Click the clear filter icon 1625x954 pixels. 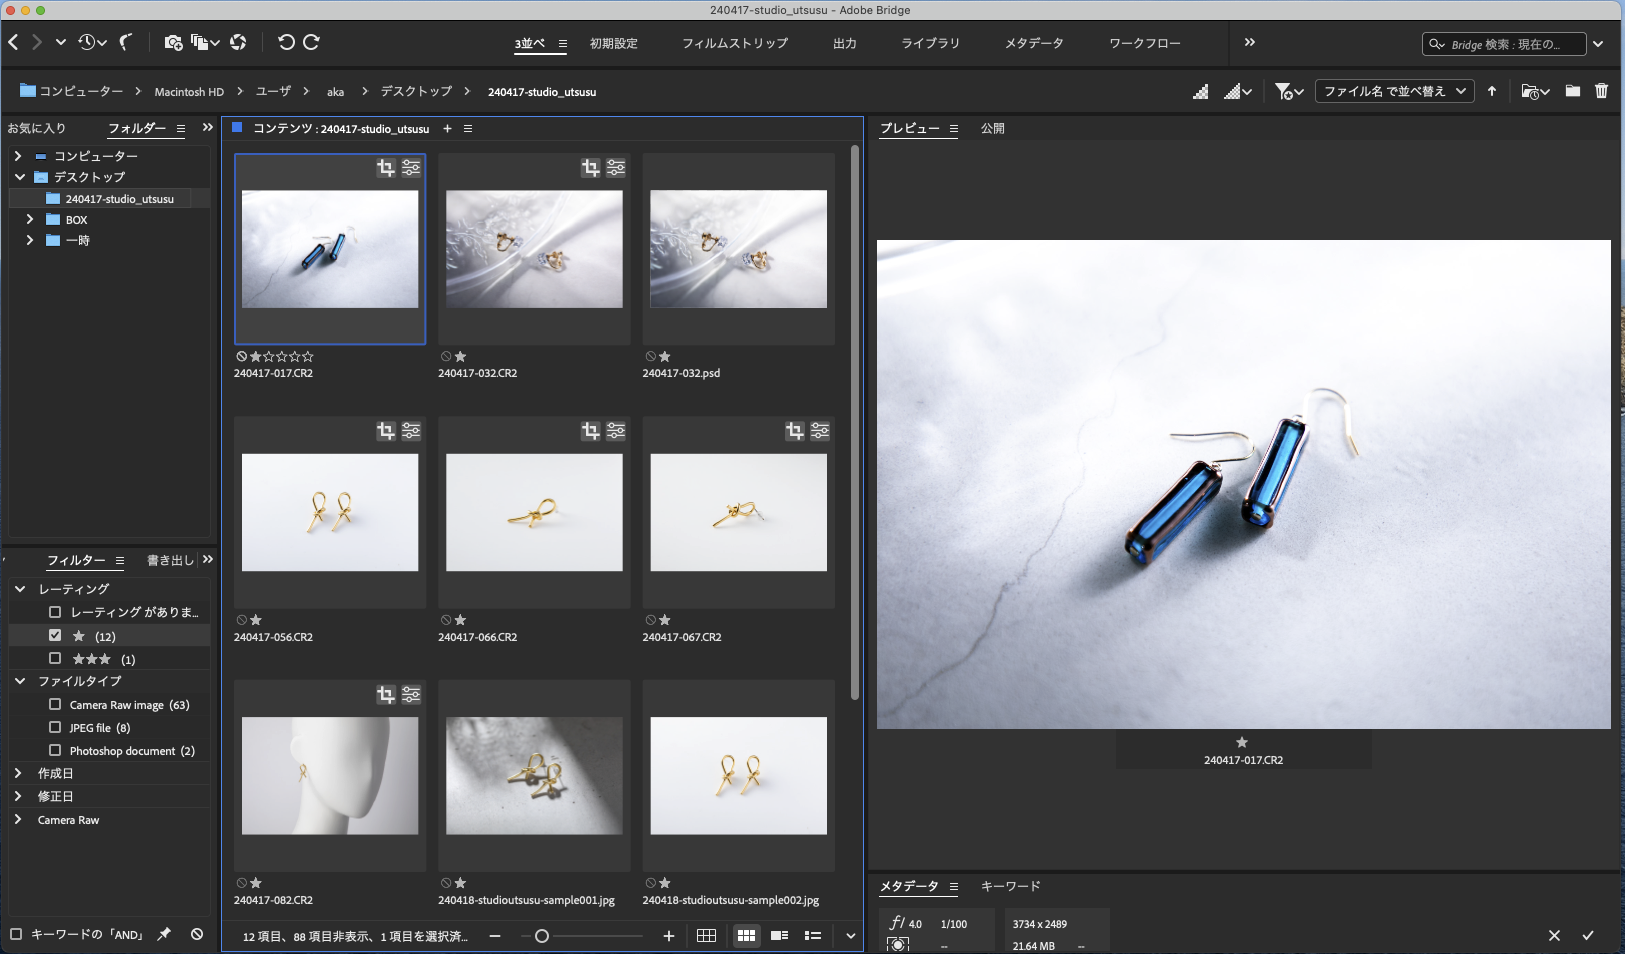point(197,934)
